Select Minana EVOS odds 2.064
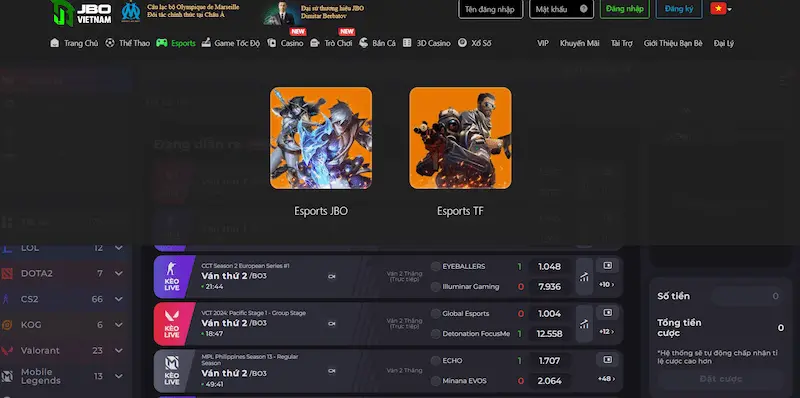 pyautogui.click(x=549, y=381)
